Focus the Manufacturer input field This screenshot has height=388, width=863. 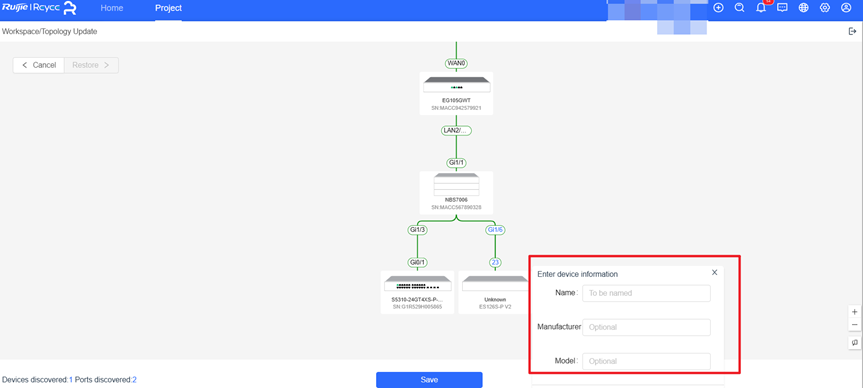646,327
